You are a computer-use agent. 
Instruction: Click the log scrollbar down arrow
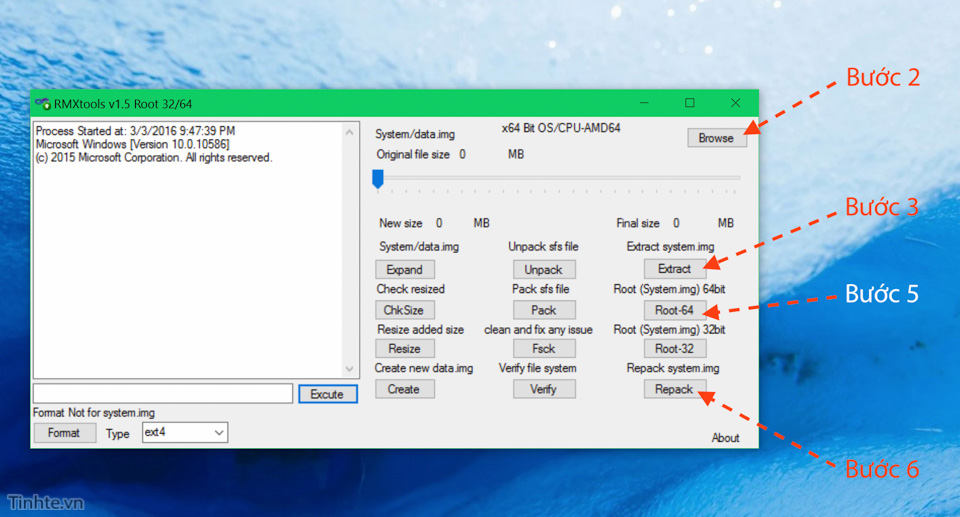pos(350,369)
